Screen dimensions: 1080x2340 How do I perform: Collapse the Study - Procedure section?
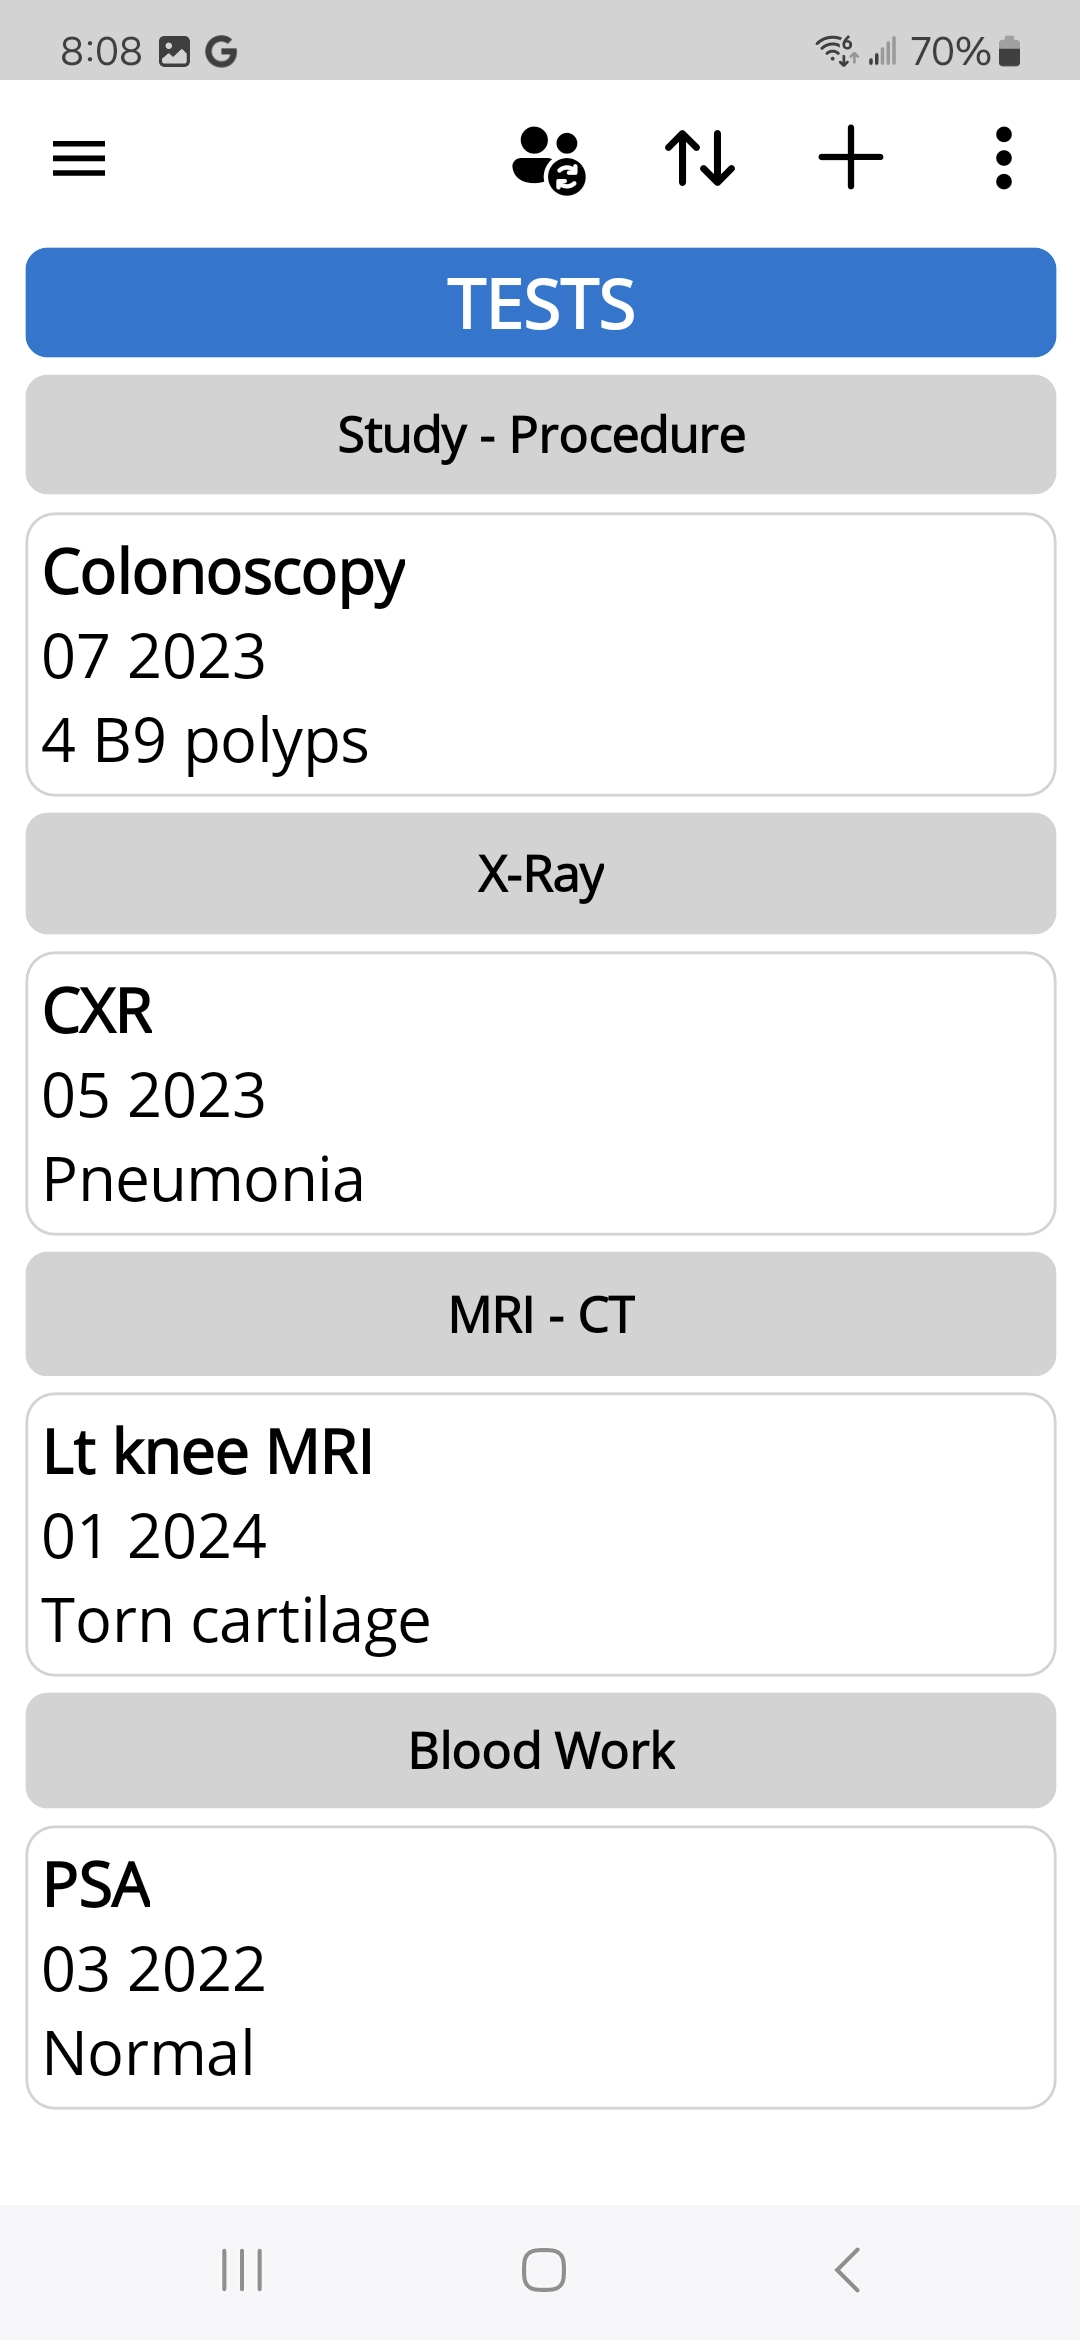(x=540, y=435)
